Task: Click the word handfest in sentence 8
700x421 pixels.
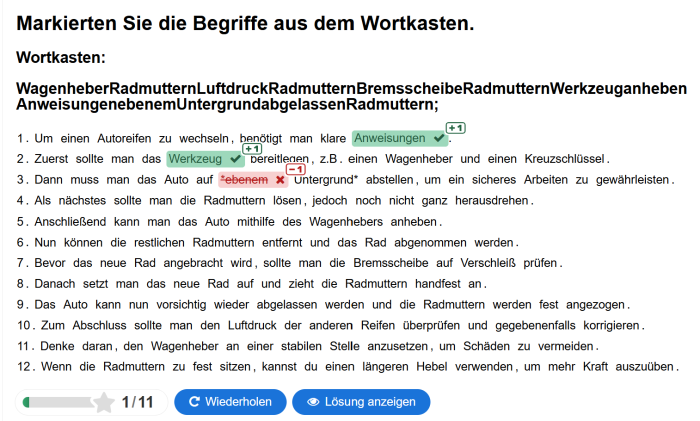Action: pos(438,284)
